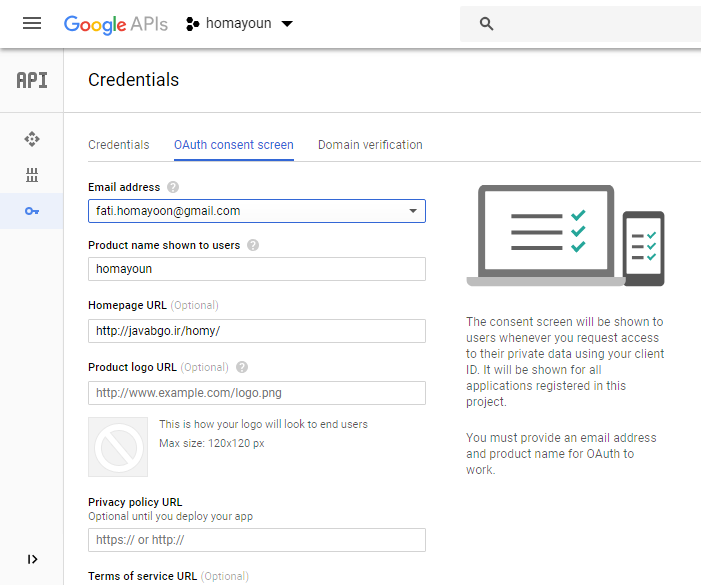
Task: Switch to the Credentials tab
Action: pyautogui.click(x=119, y=145)
